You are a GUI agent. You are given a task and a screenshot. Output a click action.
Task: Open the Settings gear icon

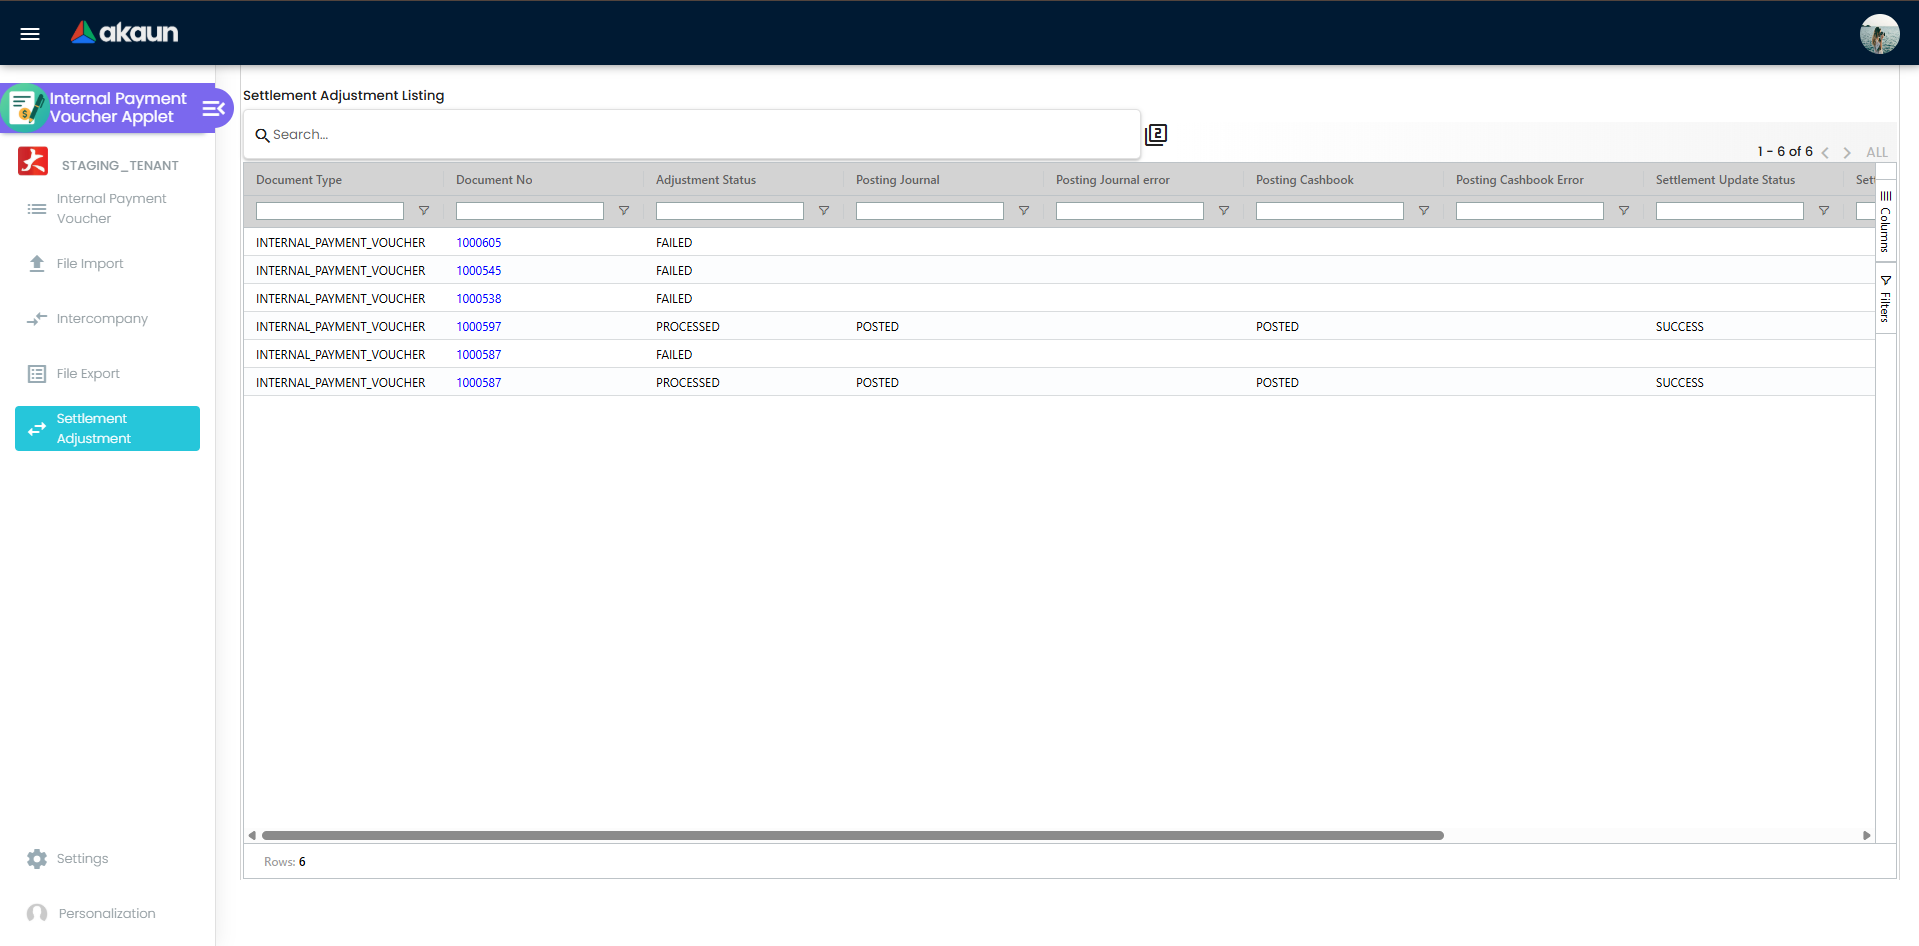[x=37, y=858]
